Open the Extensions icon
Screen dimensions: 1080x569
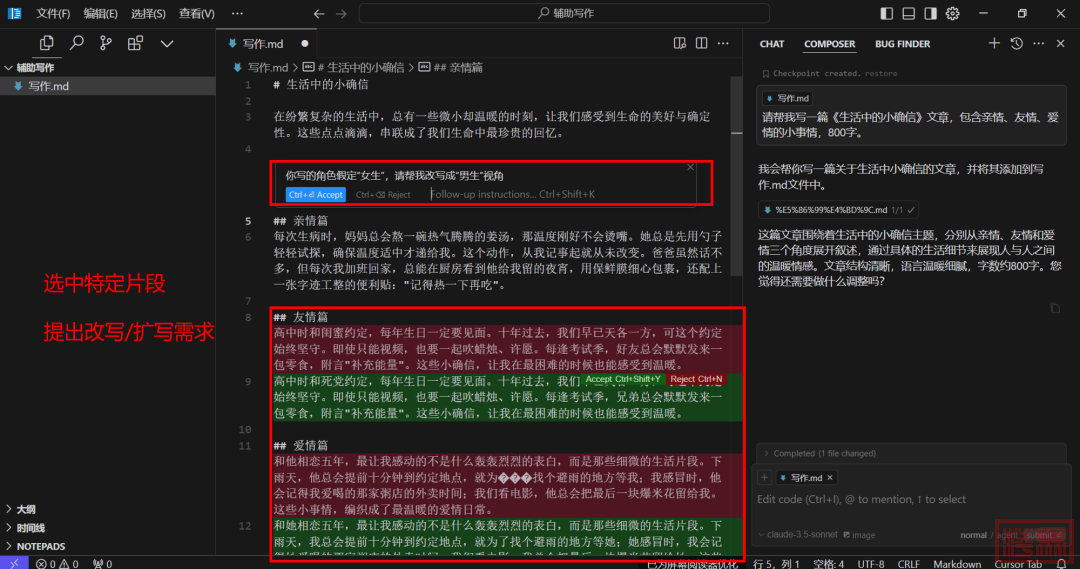[135, 43]
